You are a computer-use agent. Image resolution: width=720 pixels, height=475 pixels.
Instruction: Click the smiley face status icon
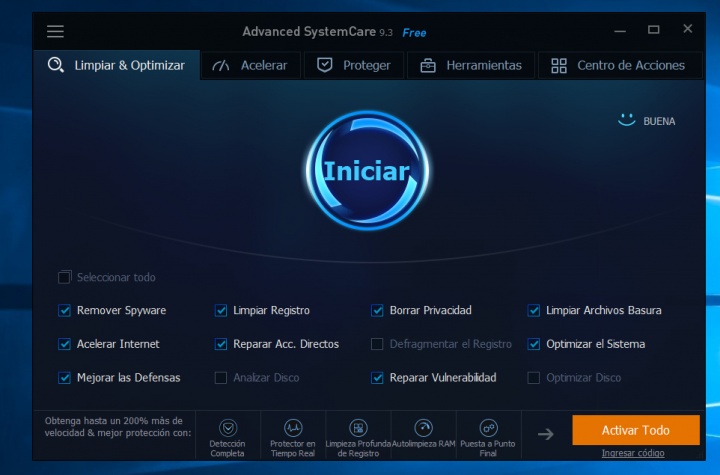[x=626, y=120]
